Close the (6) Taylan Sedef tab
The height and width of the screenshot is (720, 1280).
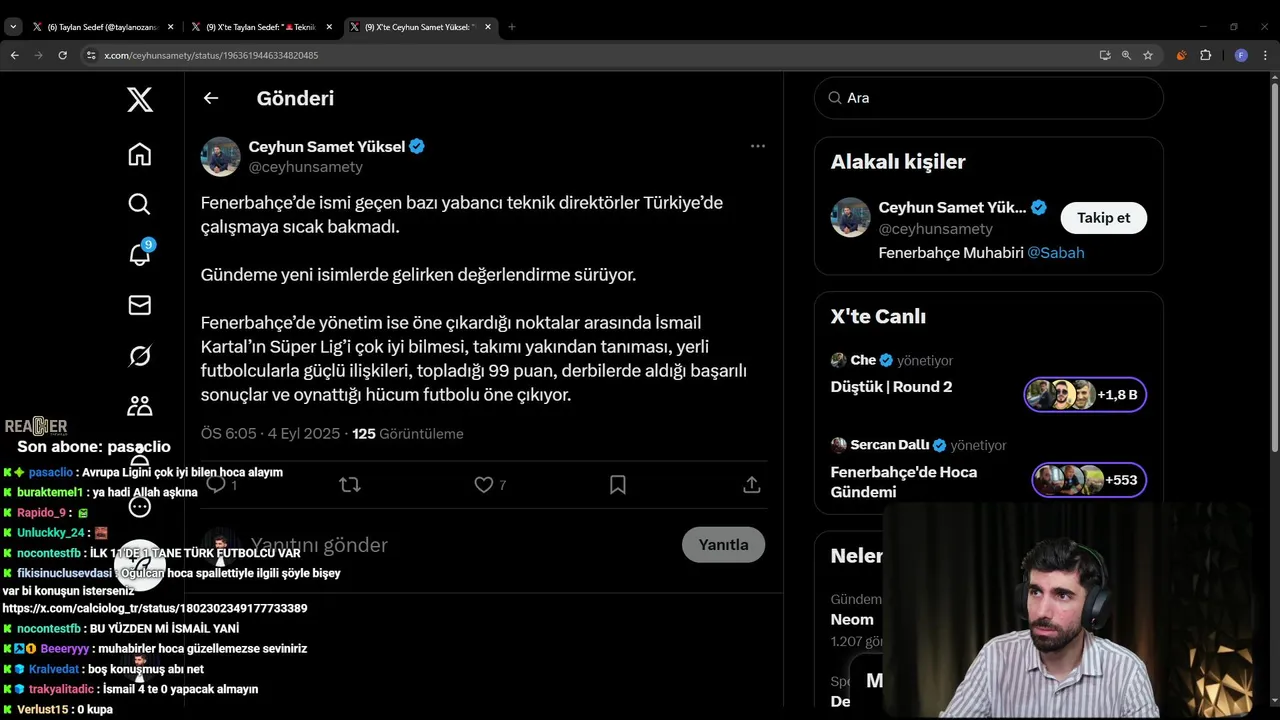point(170,27)
